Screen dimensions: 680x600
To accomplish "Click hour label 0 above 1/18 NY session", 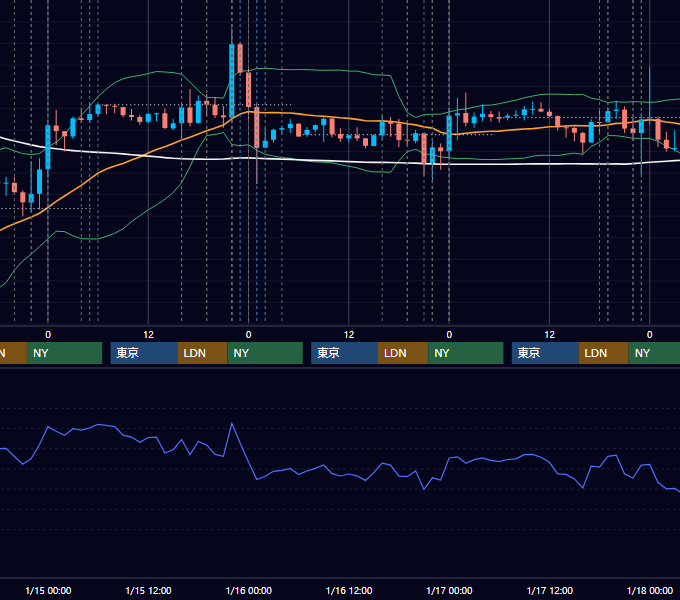I will pos(650,335).
